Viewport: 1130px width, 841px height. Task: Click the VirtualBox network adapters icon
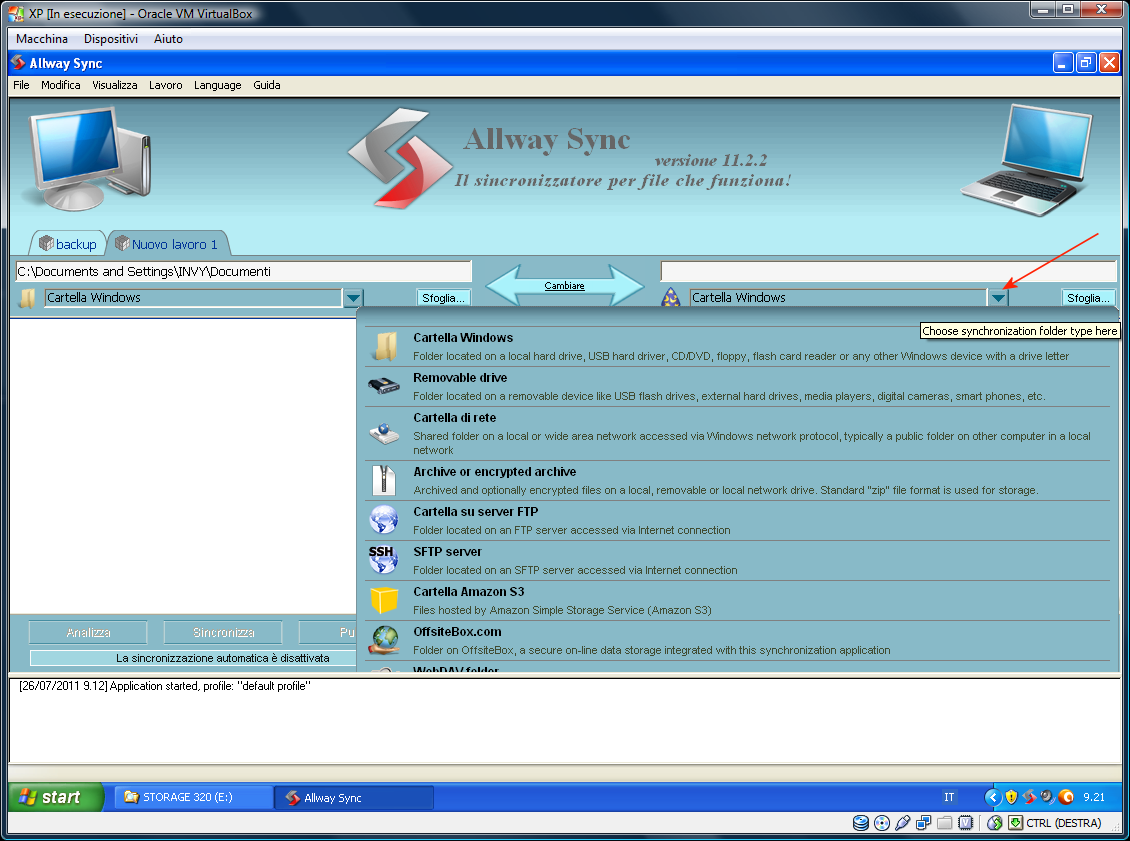[923, 823]
